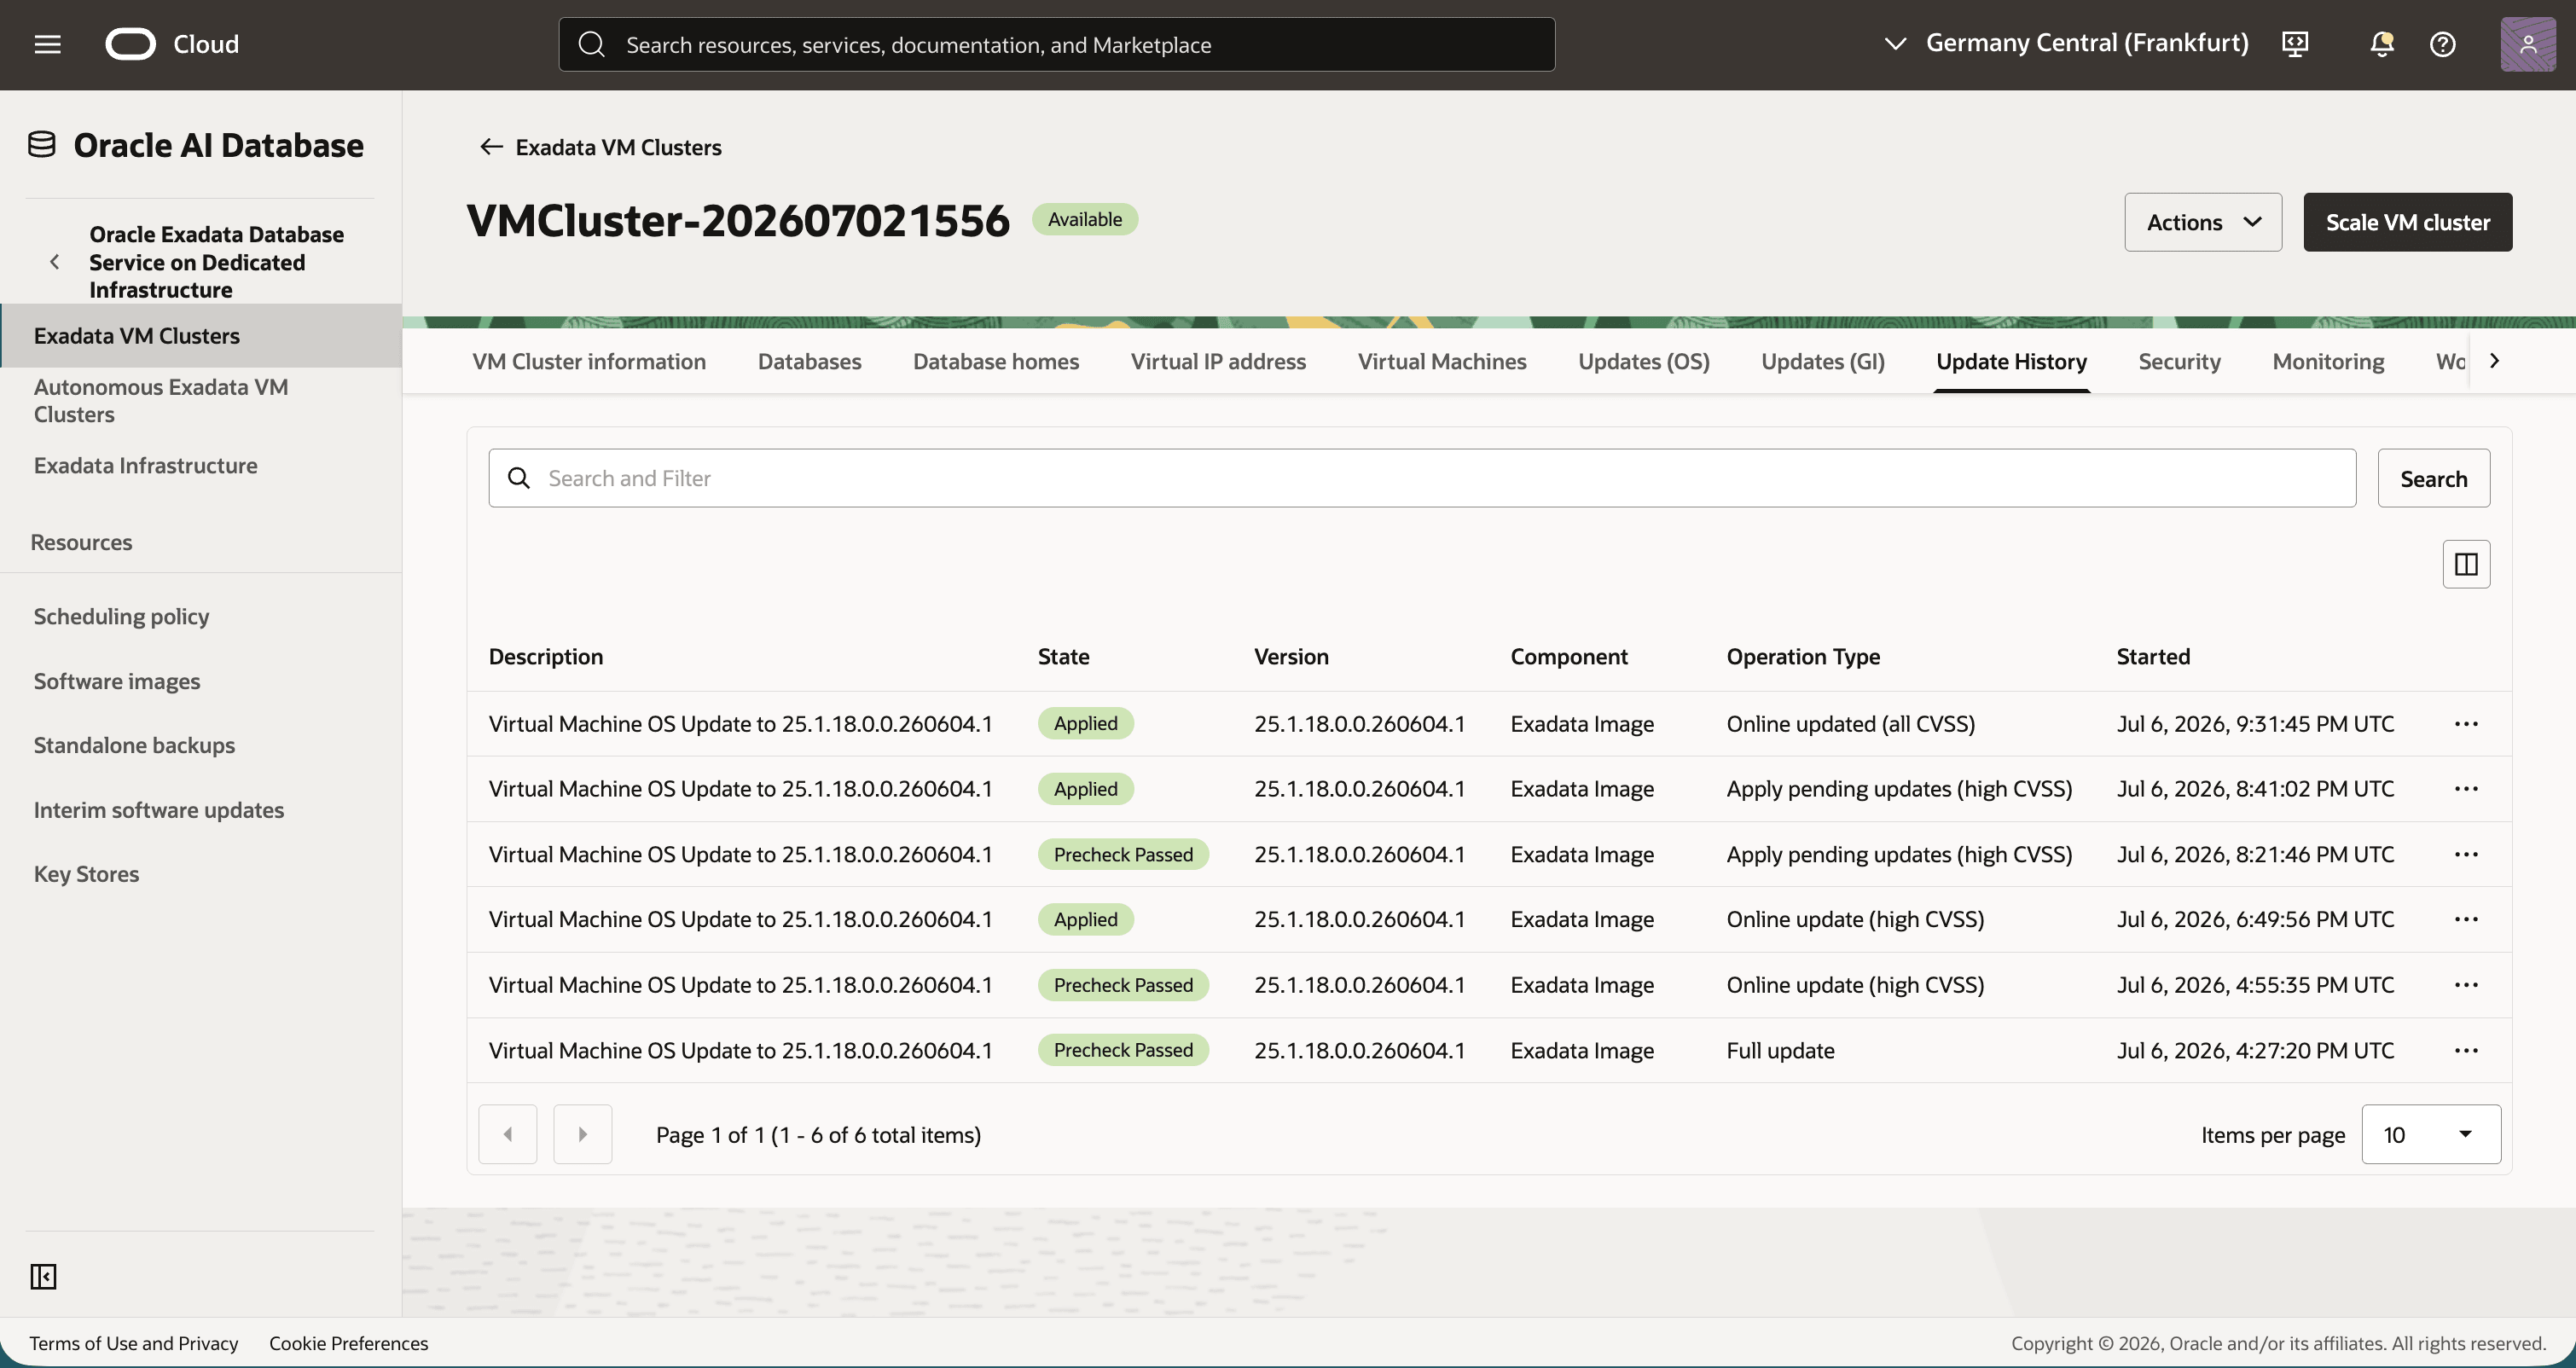Click the Search button
This screenshot has width=2576, height=1368.
pyautogui.click(x=2433, y=478)
